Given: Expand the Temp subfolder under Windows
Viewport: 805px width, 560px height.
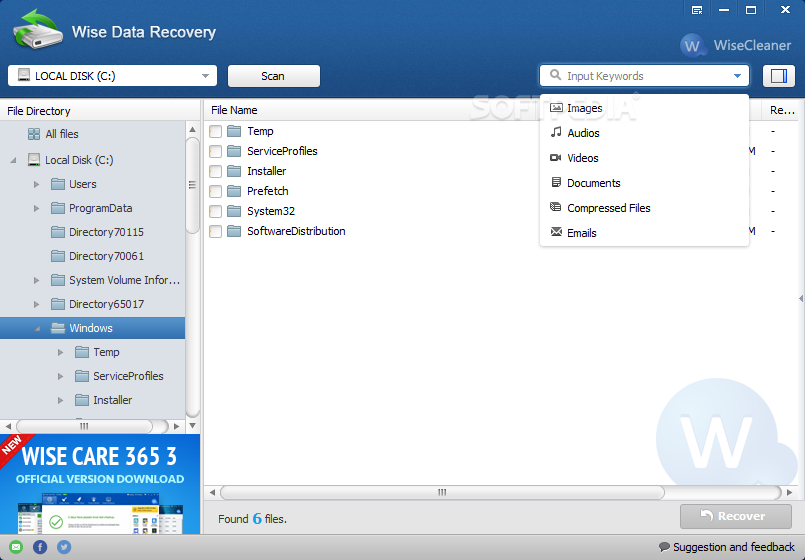Looking at the screenshot, I should pos(61,352).
